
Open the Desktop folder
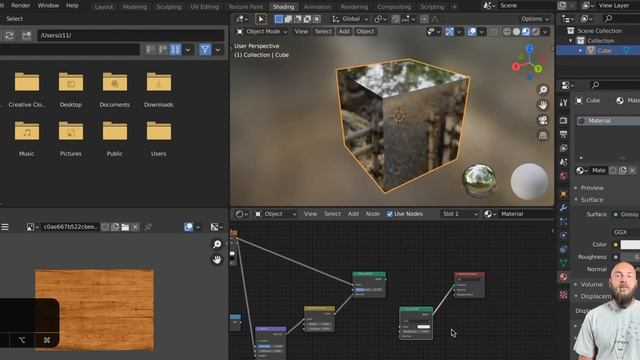click(x=71, y=90)
